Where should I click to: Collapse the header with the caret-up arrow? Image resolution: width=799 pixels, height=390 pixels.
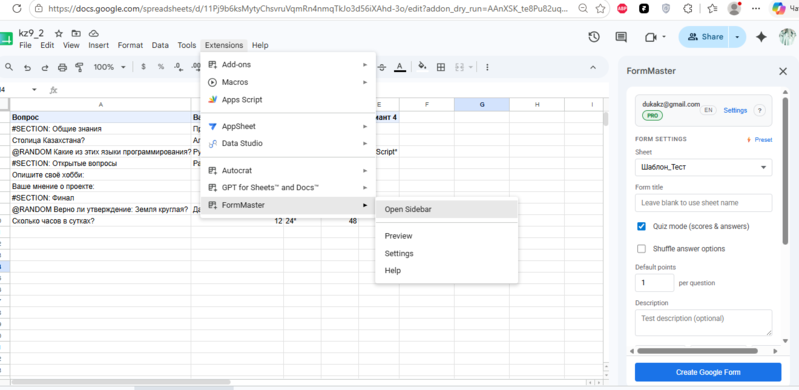coord(593,67)
